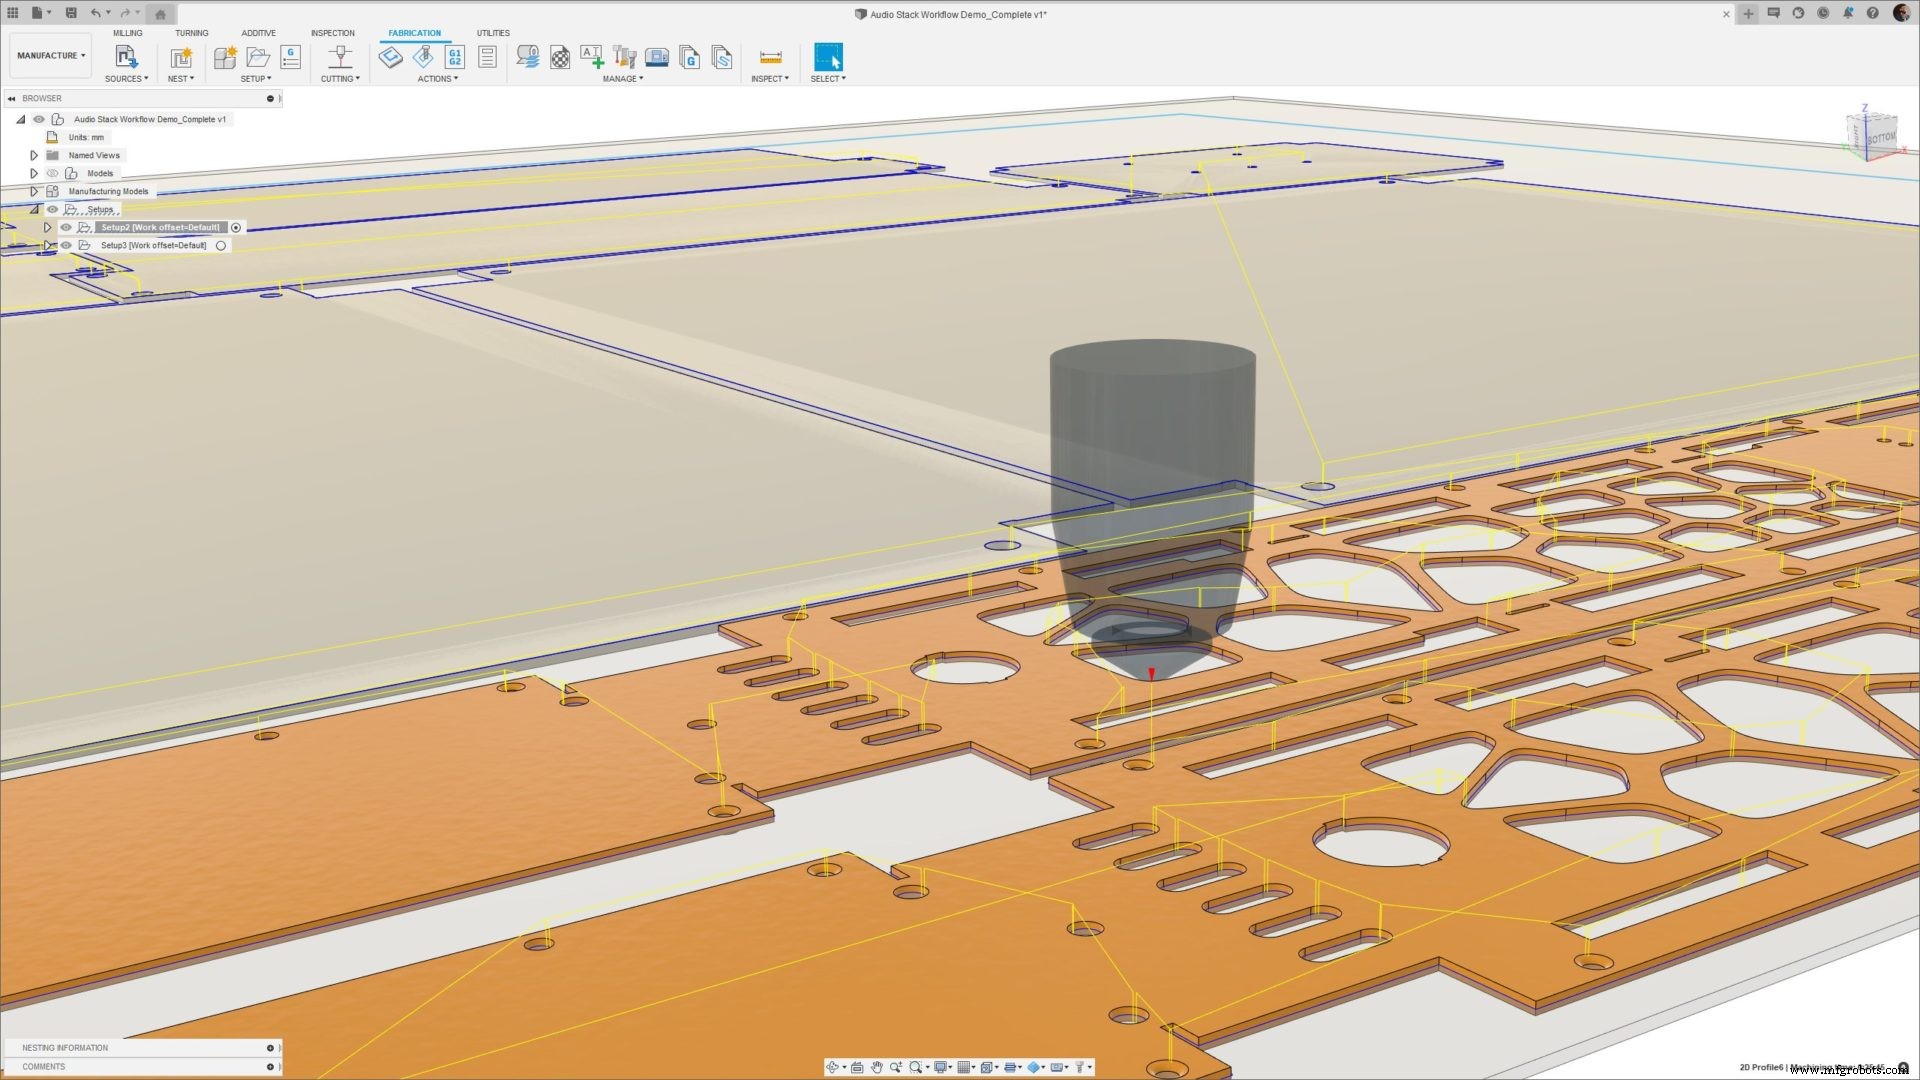Select the Post Process G1G2 icon

tap(453, 57)
